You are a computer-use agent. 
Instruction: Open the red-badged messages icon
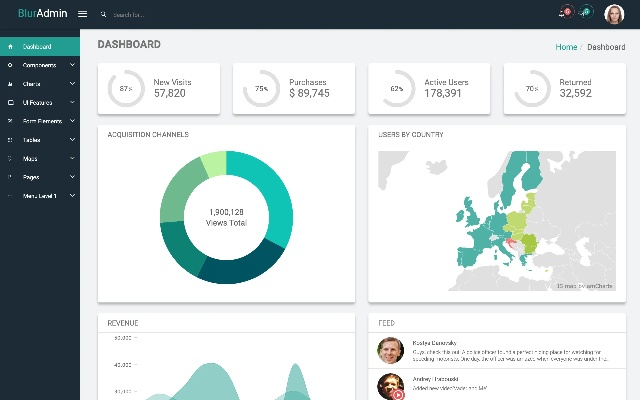pos(566,13)
